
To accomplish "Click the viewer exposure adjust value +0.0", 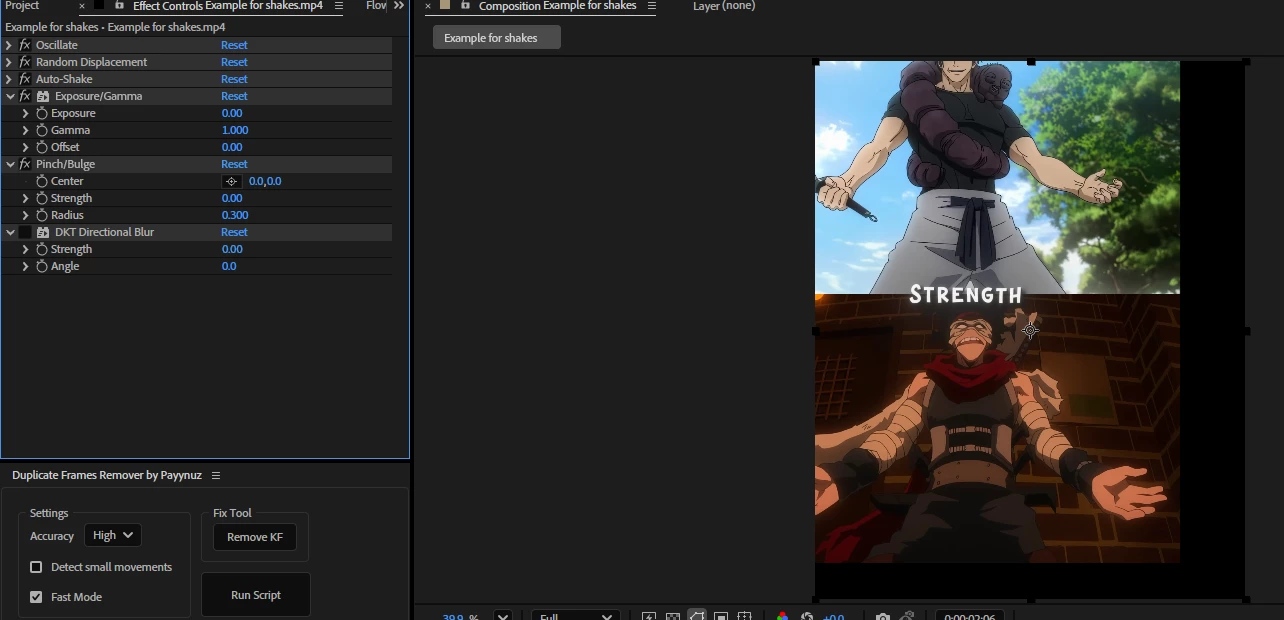I will click(x=833, y=617).
